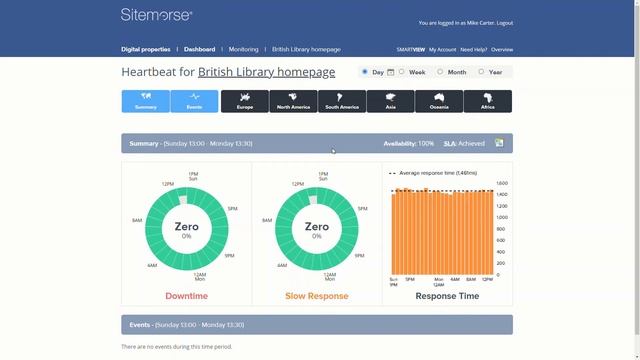
Task: Open the calendar date picker icon
Action: coord(391,72)
